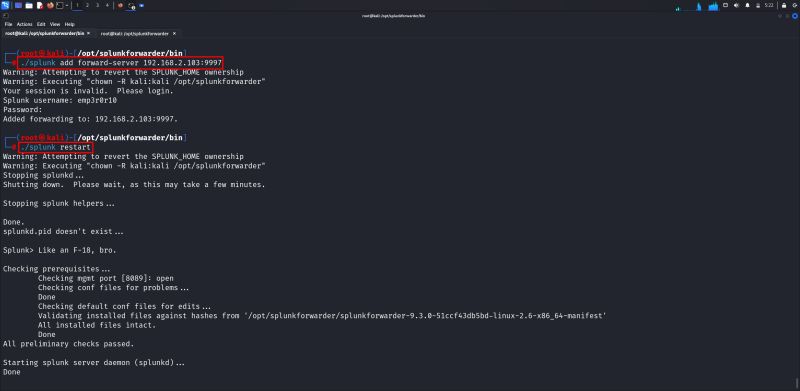Click the battery icon beside the clock

(x=758, y=6)
